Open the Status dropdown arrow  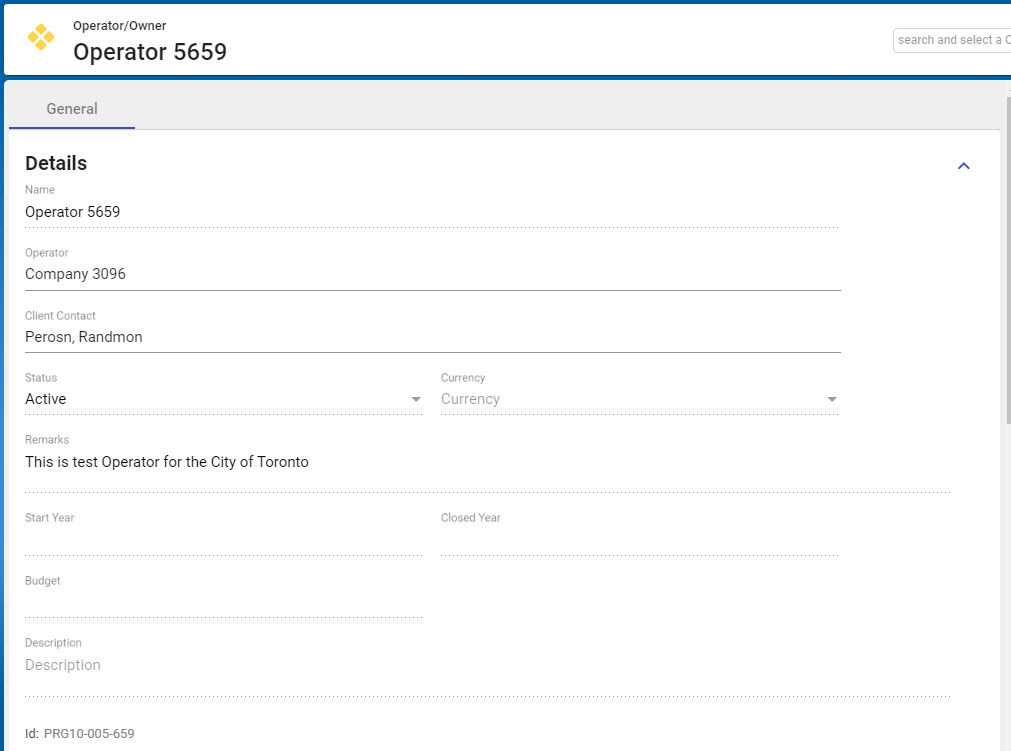pyautogui.click(x=416, y=400)
